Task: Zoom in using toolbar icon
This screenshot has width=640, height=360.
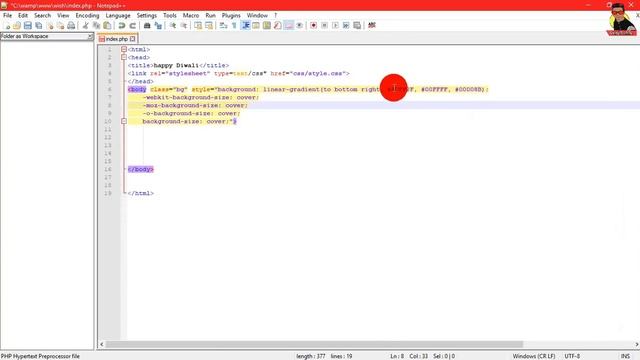Action: point(173,26)
